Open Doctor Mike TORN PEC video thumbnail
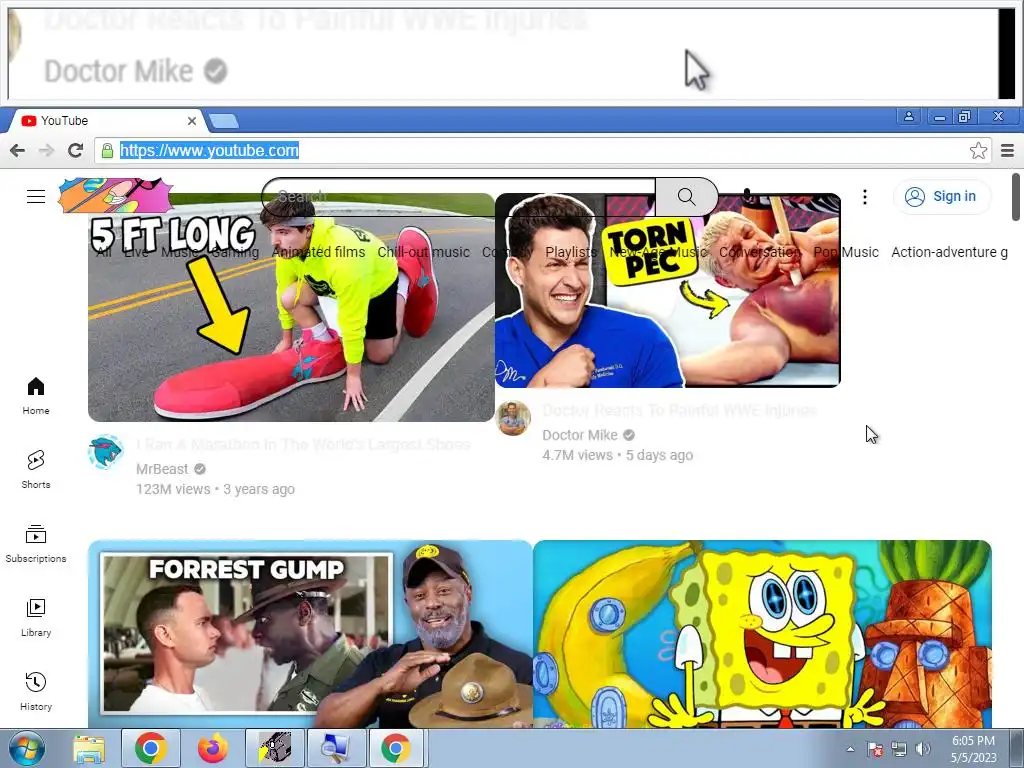The image size is (1024, 768). click(667, 290)
